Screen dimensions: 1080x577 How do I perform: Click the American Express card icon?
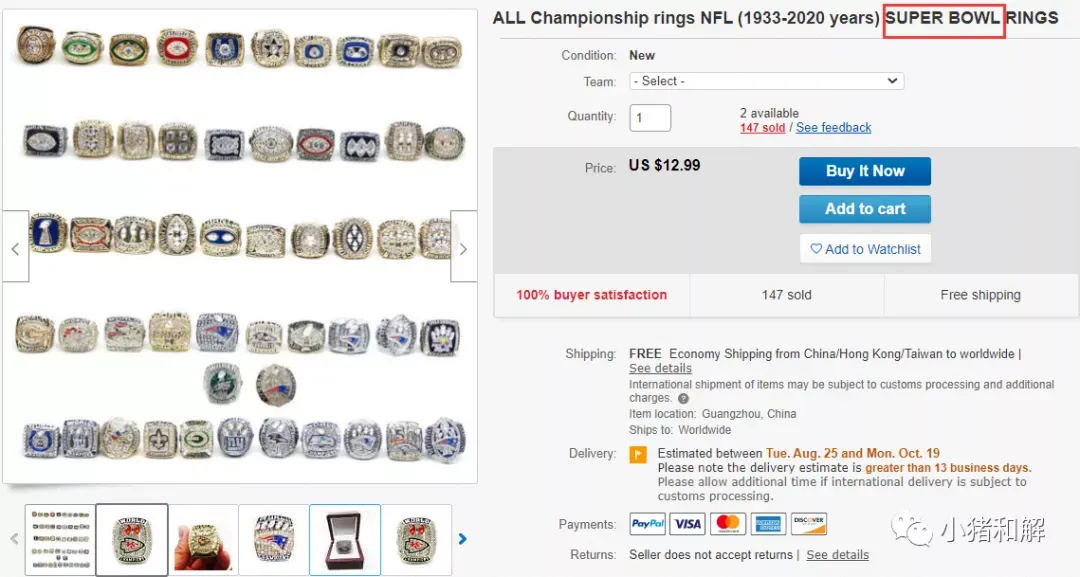coord(768,524)
